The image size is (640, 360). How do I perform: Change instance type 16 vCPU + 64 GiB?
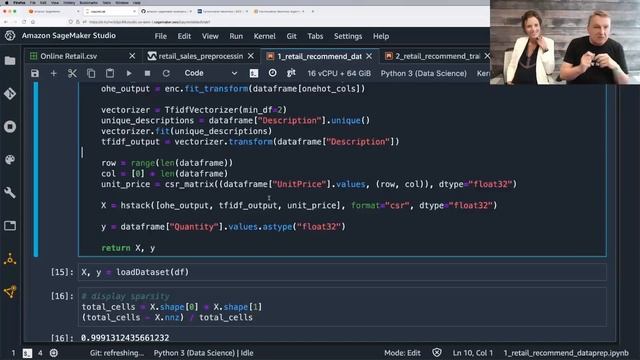pos(339,73)
